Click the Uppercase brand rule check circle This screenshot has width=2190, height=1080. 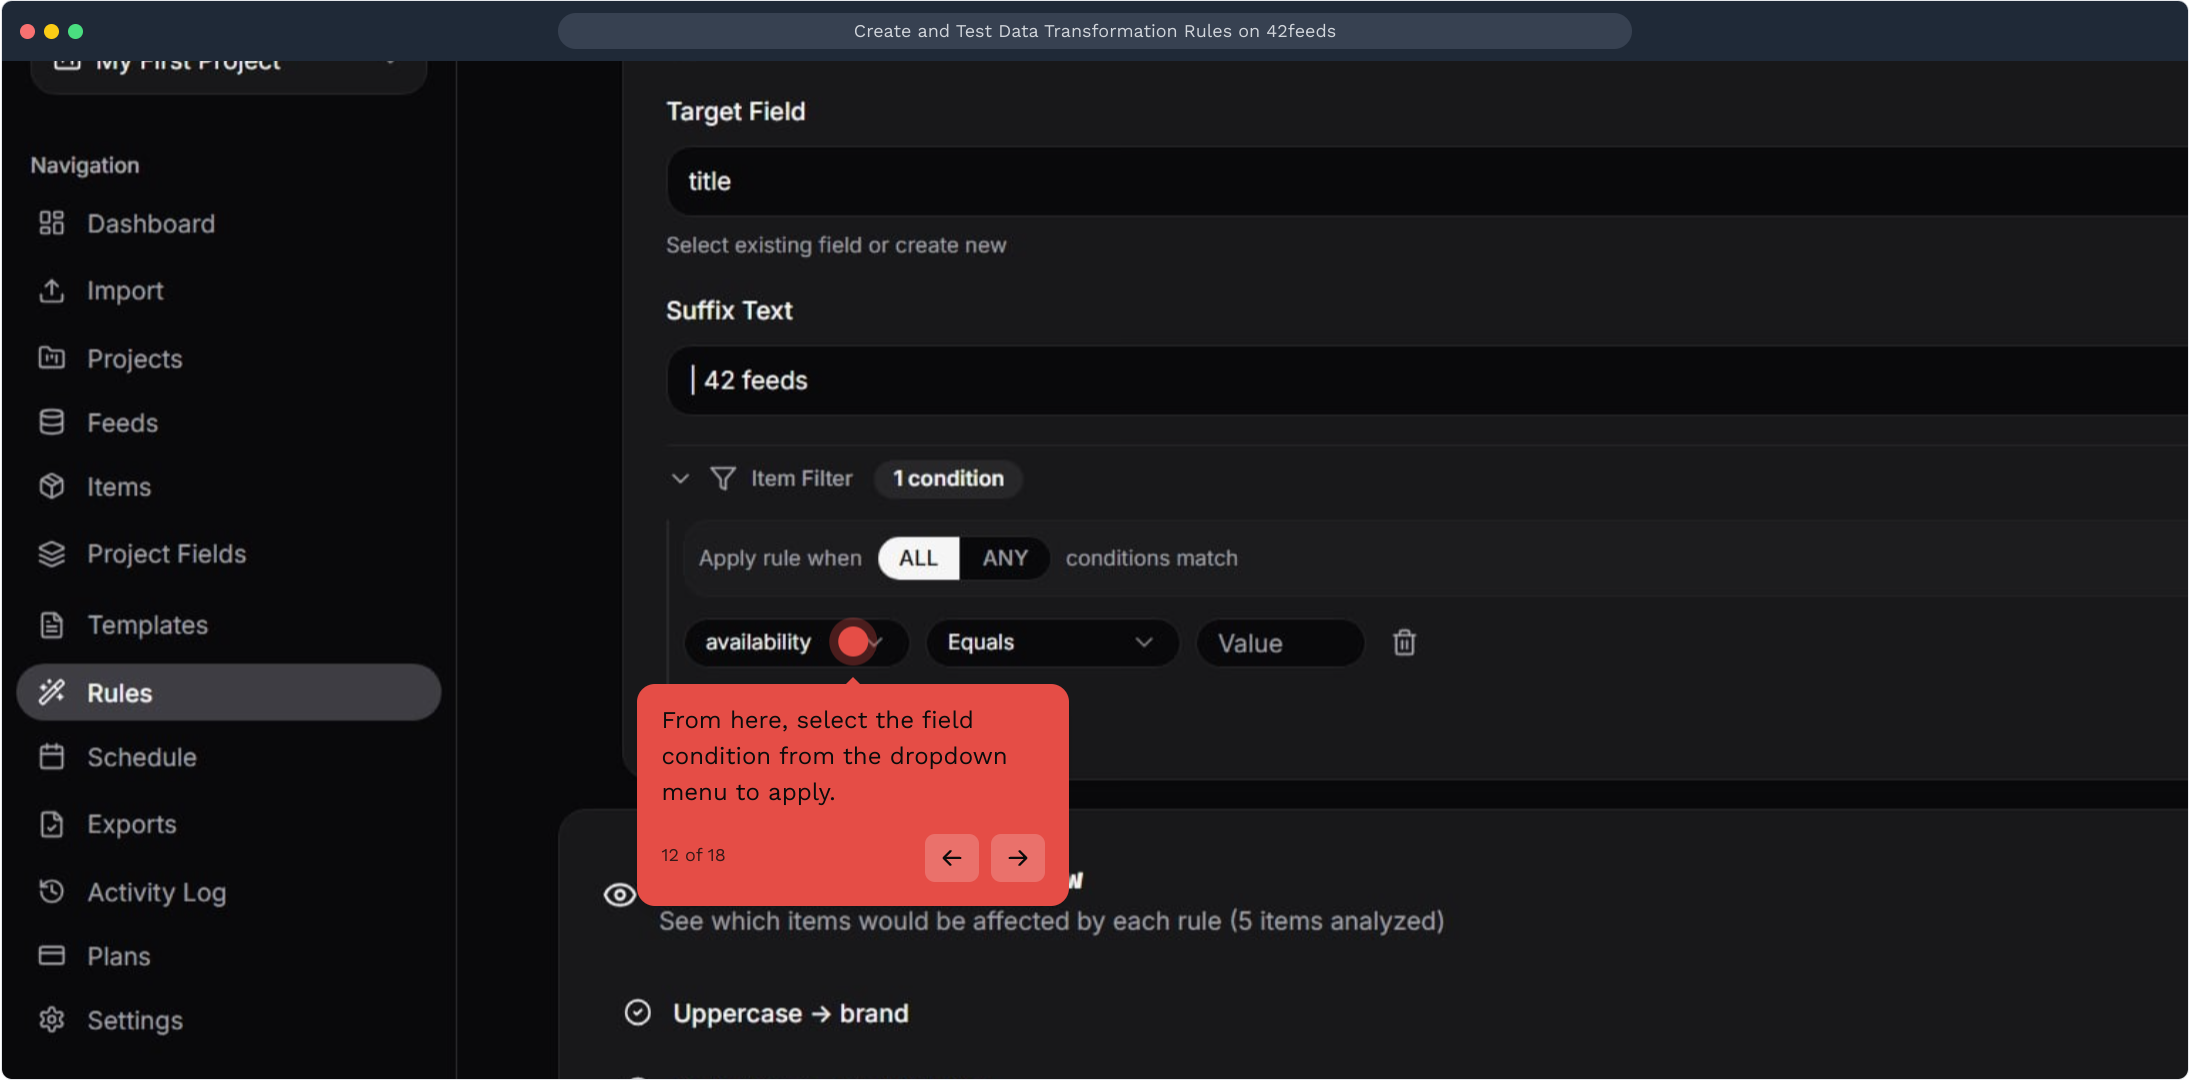pyautogui.click(x=637, y=1013)
